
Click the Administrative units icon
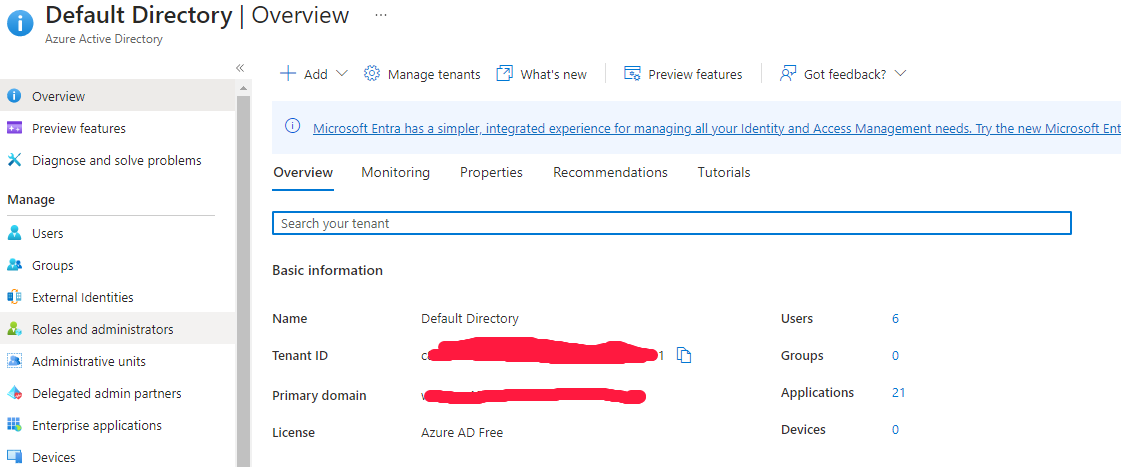point(14,361)
